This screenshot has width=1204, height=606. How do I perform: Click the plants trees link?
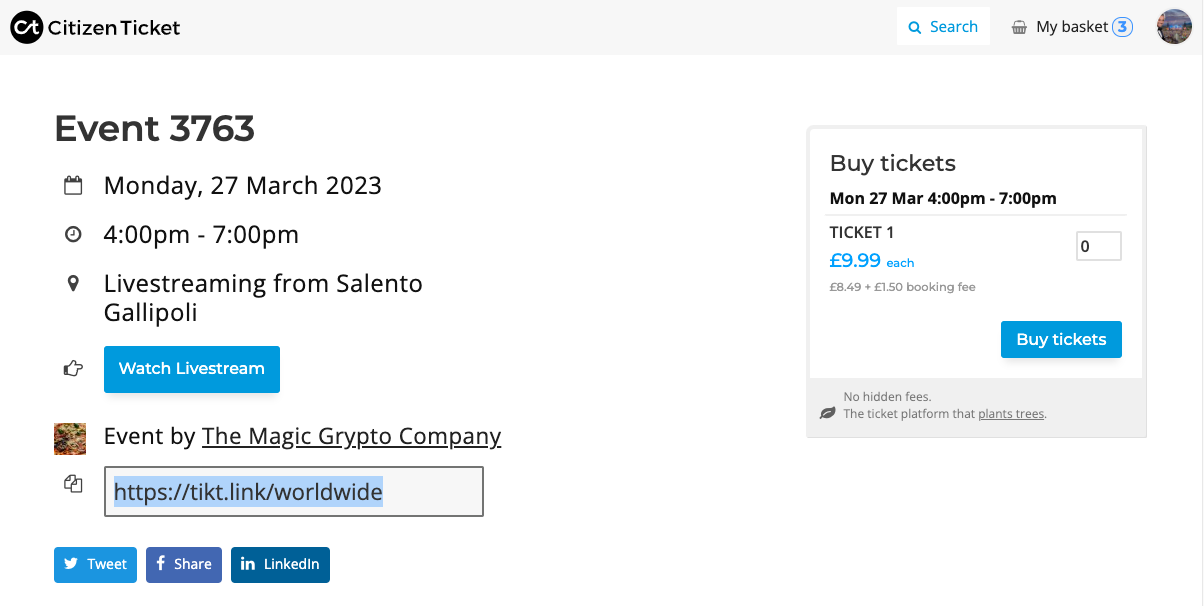coord(1011,413)
